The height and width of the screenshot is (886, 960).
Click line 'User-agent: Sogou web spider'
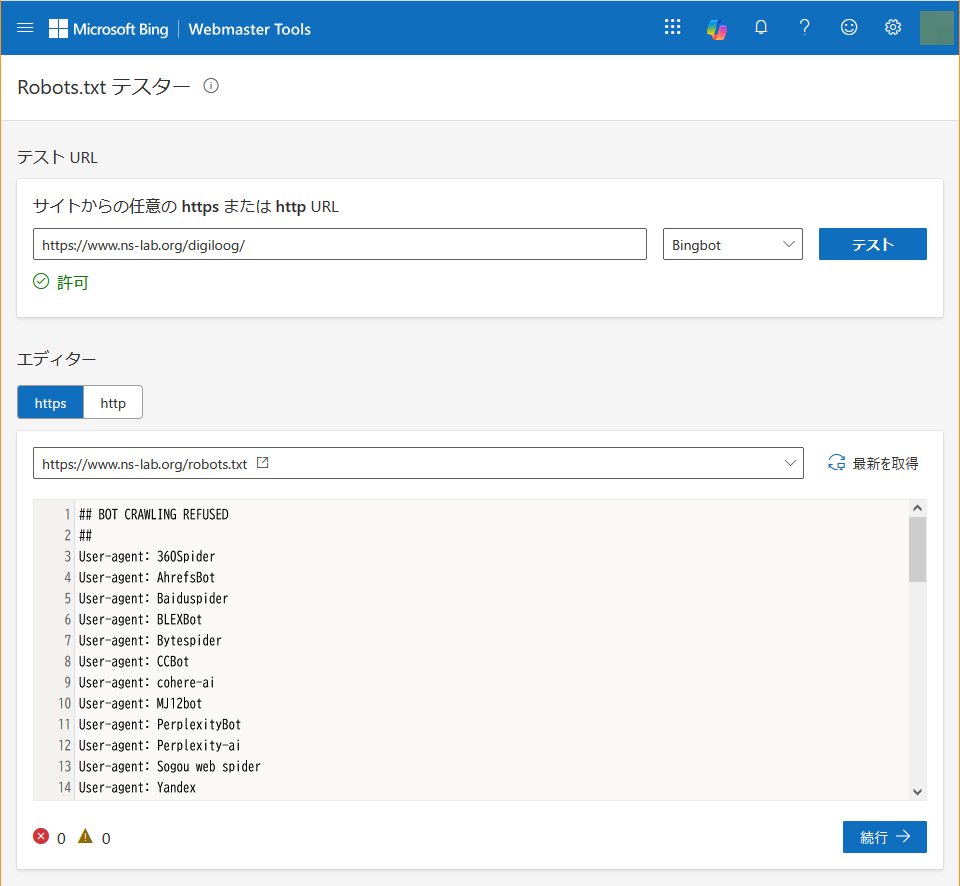click(x=170, y=767)
